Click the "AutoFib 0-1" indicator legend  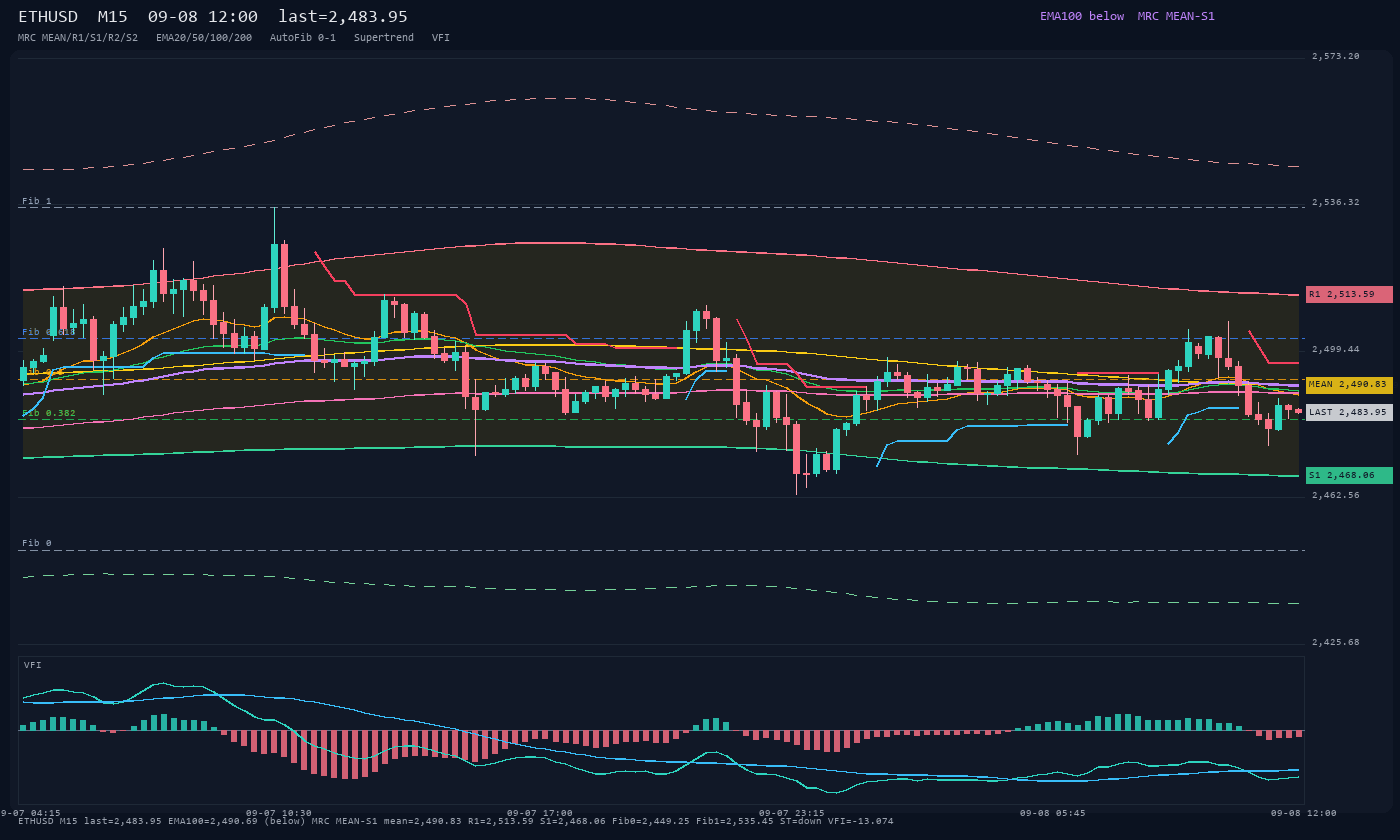pos(303,38)
